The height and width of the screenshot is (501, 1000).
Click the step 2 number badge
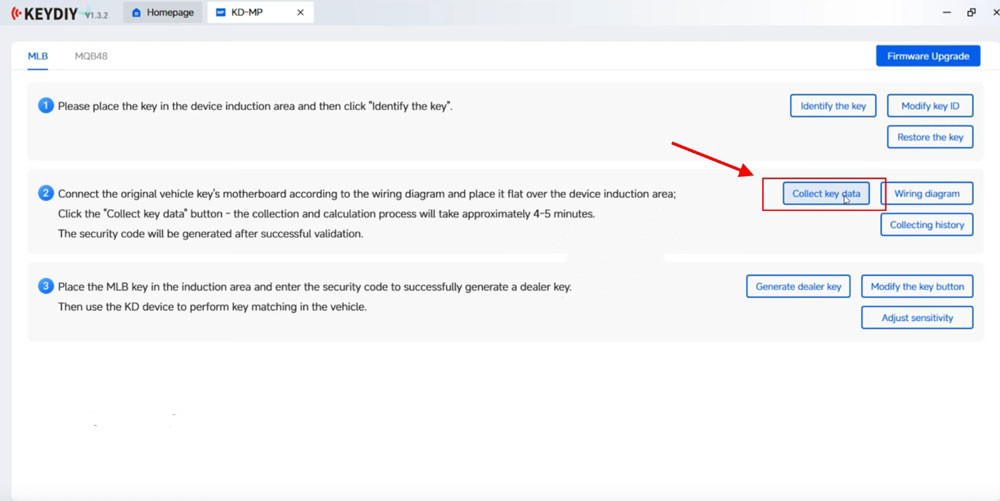46,193
